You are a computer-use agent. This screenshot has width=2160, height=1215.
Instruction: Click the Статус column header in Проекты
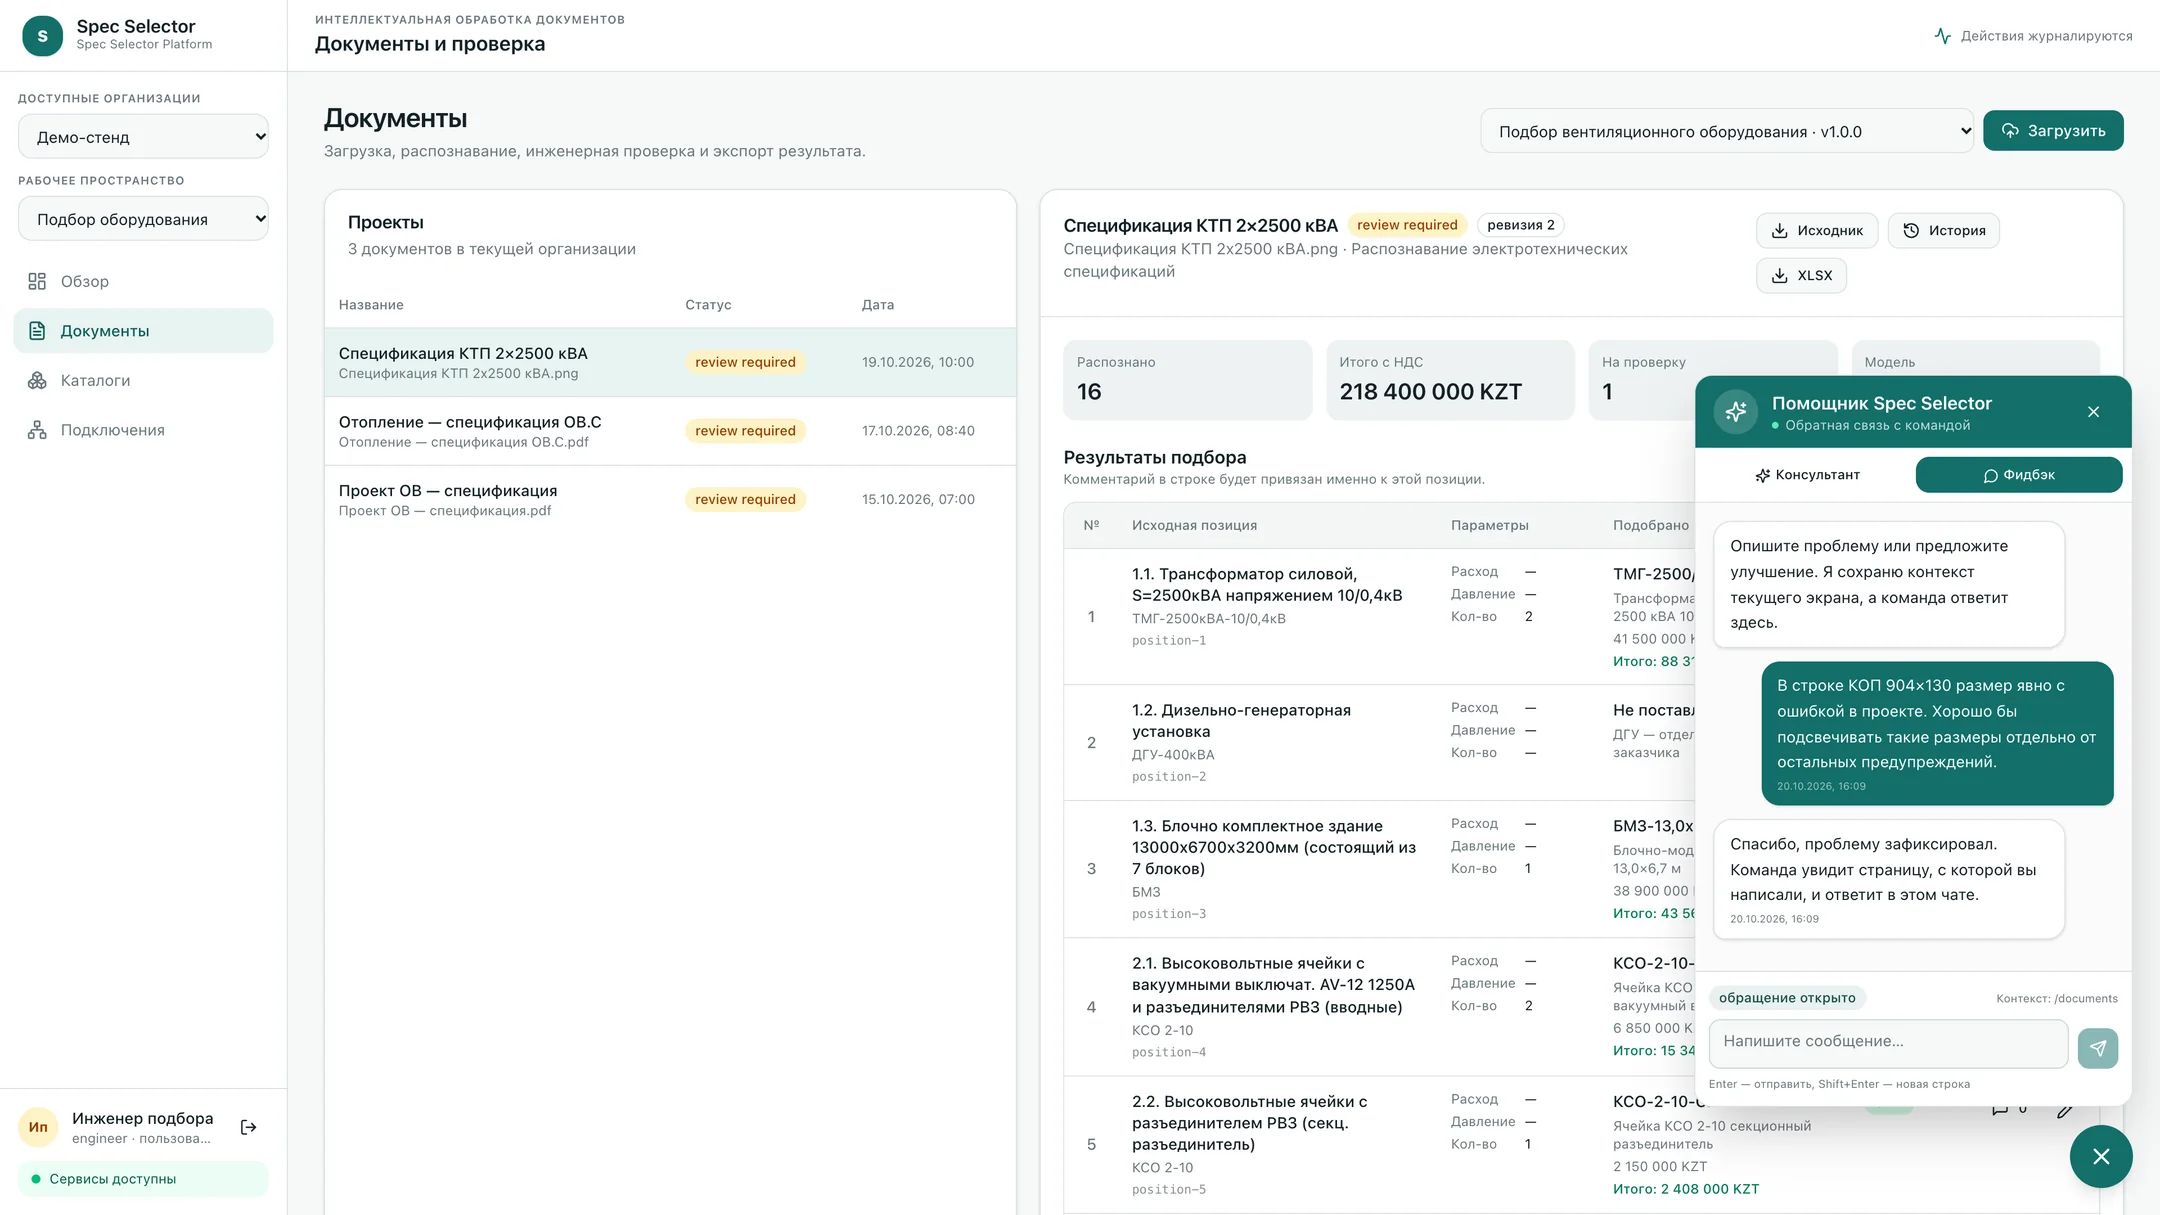(x=708, y=305)
